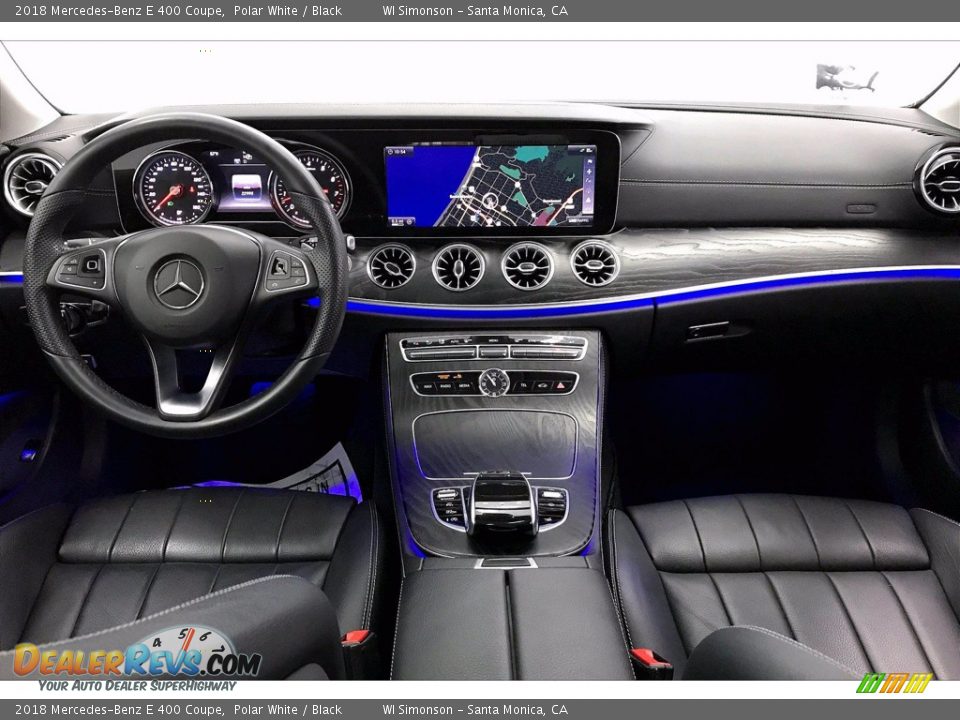This screenshot has width=960, height=720.
Task: Click the Mercedes star emblem on steering wheel
Action: [x=179, y=283]
